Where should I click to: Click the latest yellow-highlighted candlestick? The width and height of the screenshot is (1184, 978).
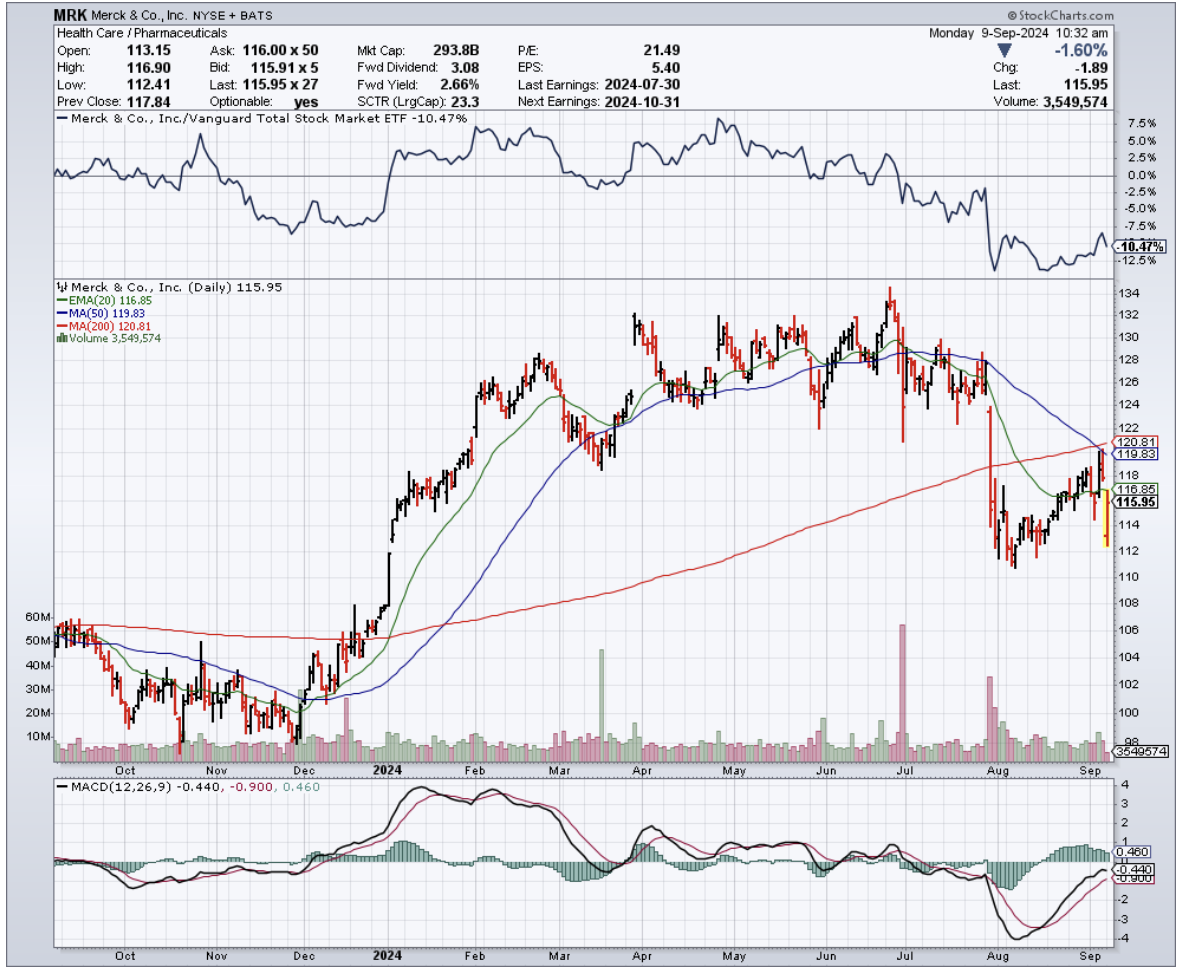tap(1105, 523)
